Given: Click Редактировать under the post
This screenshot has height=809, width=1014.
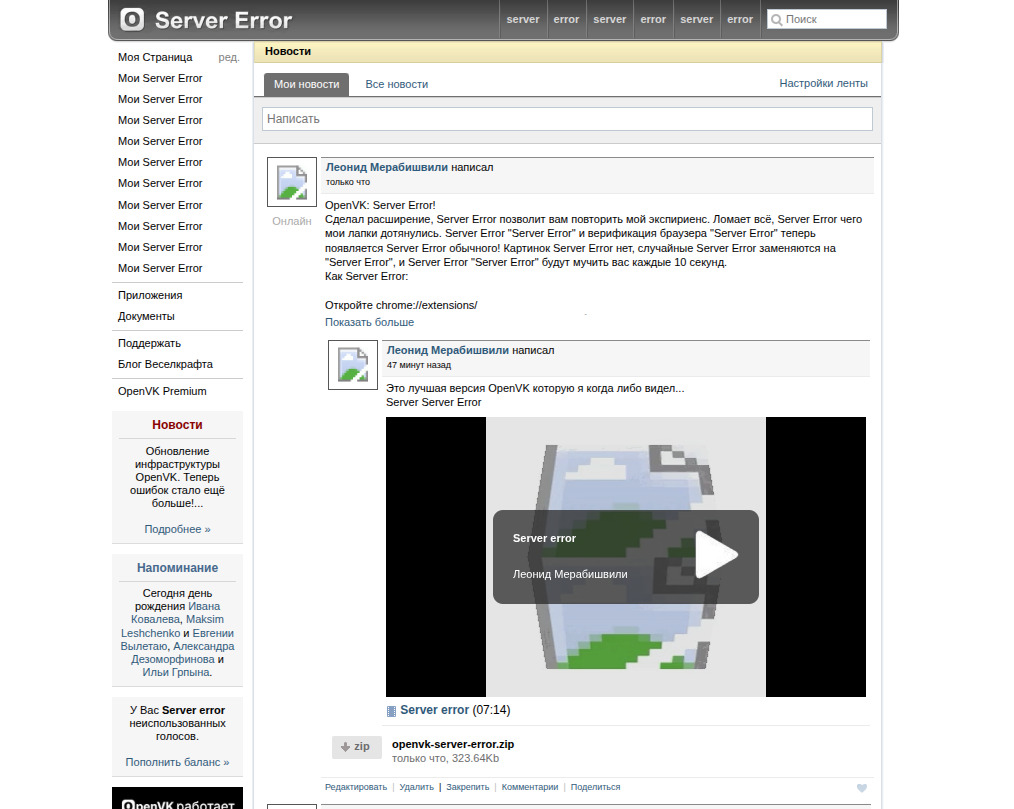Looking at the screenshot, I should 356,787.
